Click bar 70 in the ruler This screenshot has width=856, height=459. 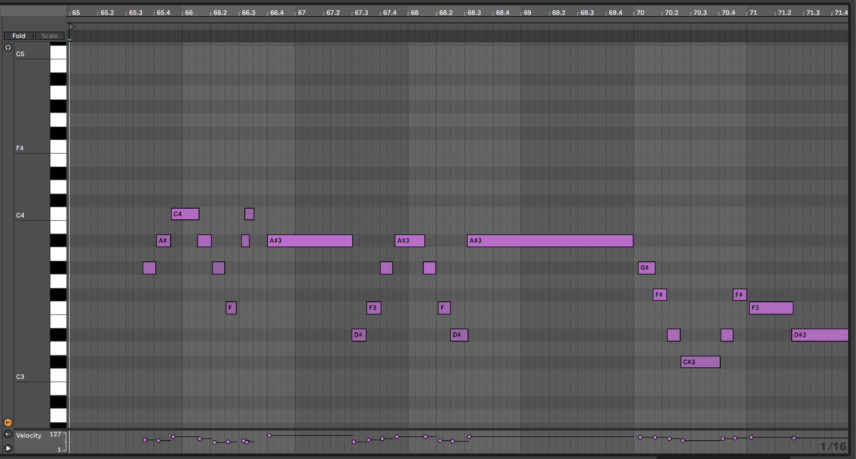pyautogui.click(x=640, y=13)
